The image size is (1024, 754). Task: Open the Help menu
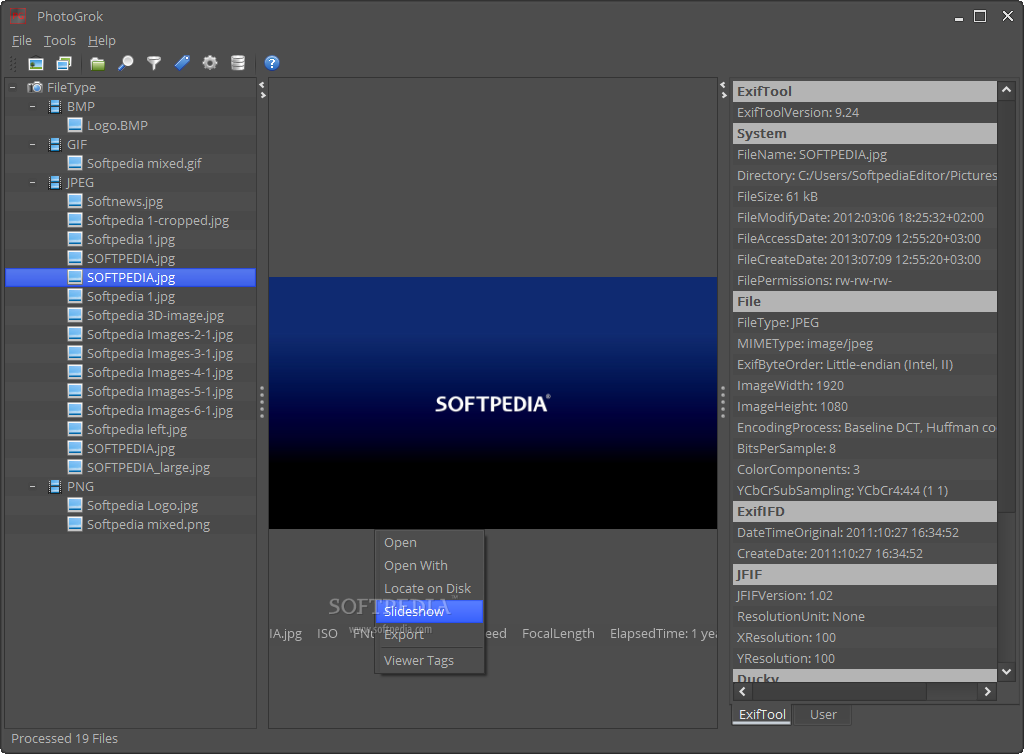coord(102,40)
